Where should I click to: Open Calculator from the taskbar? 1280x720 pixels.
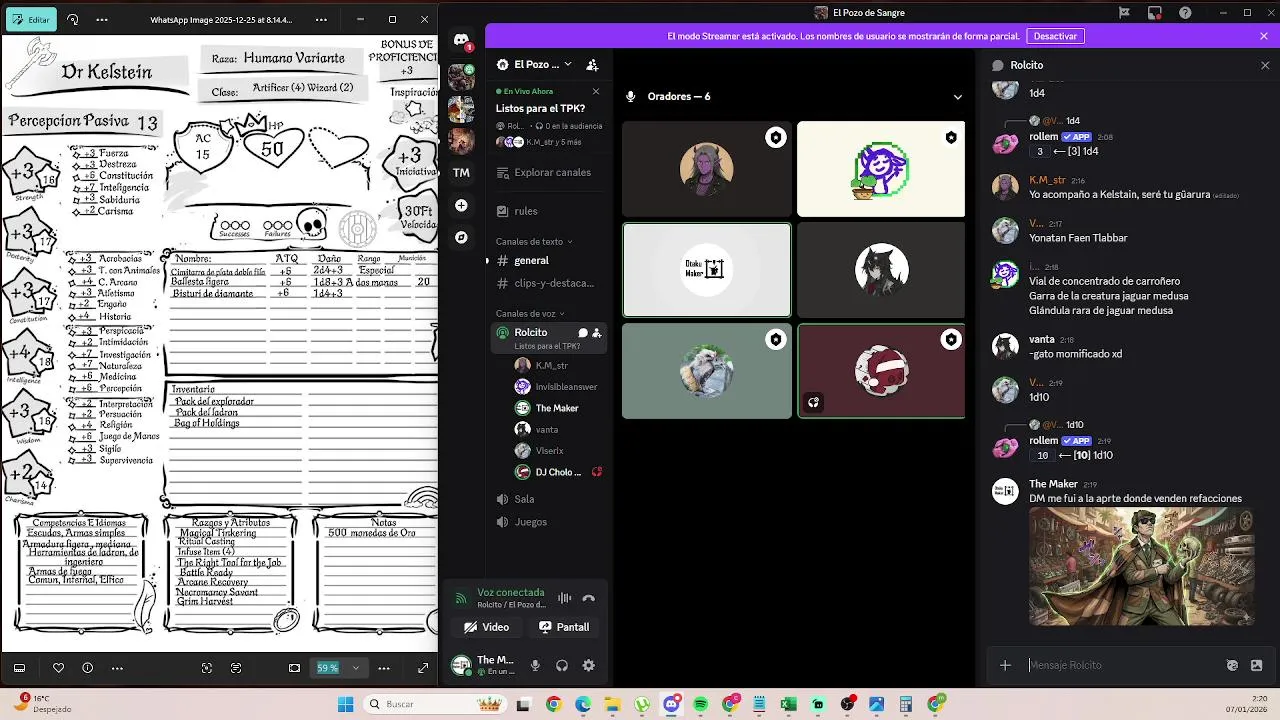pyautogui.click(x=906, y=704)
